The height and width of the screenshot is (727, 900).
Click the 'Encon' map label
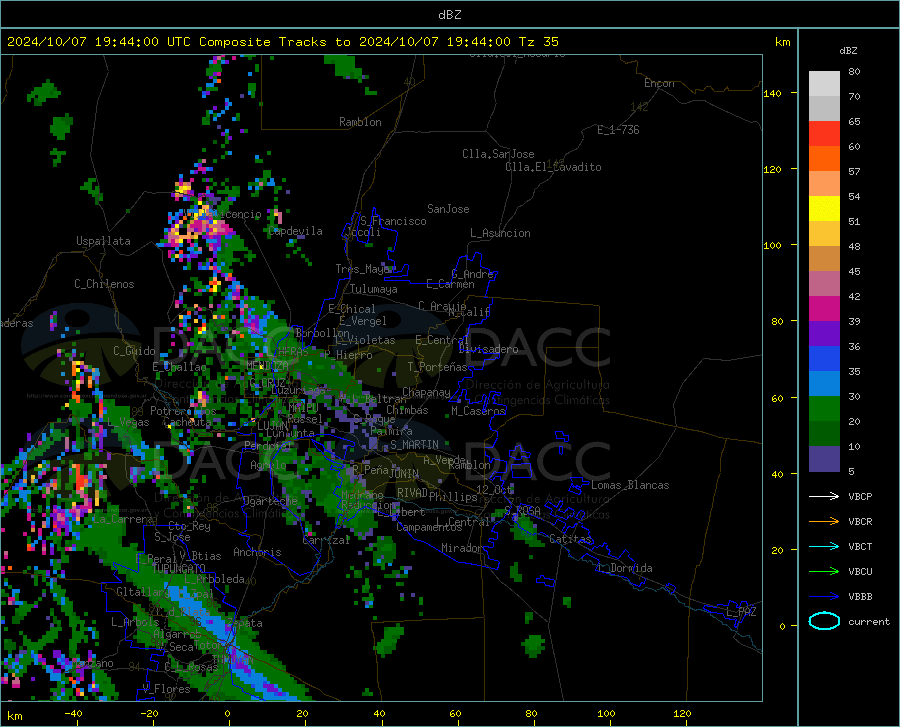click(659, 83)
